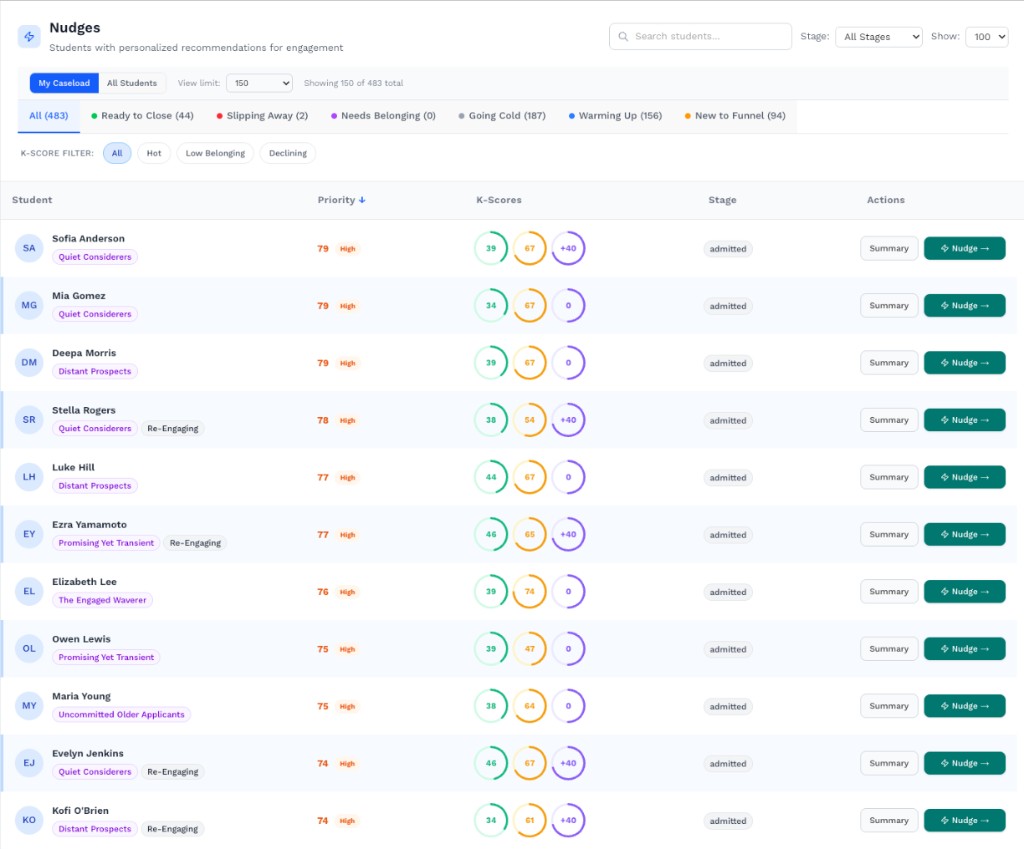Click Sofia Anderson's orange 67 score ring
The image size is (1024, 849).
pos(530,248)
